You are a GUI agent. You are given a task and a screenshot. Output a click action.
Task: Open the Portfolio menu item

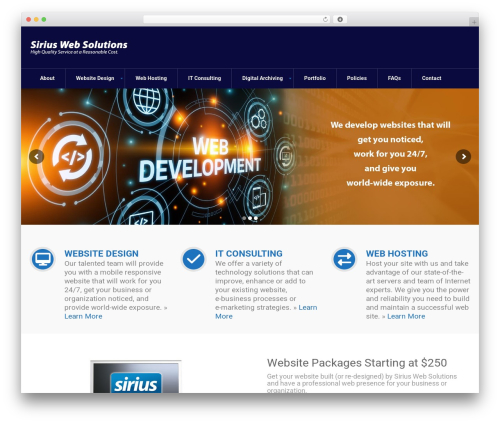tap(315, 78)
